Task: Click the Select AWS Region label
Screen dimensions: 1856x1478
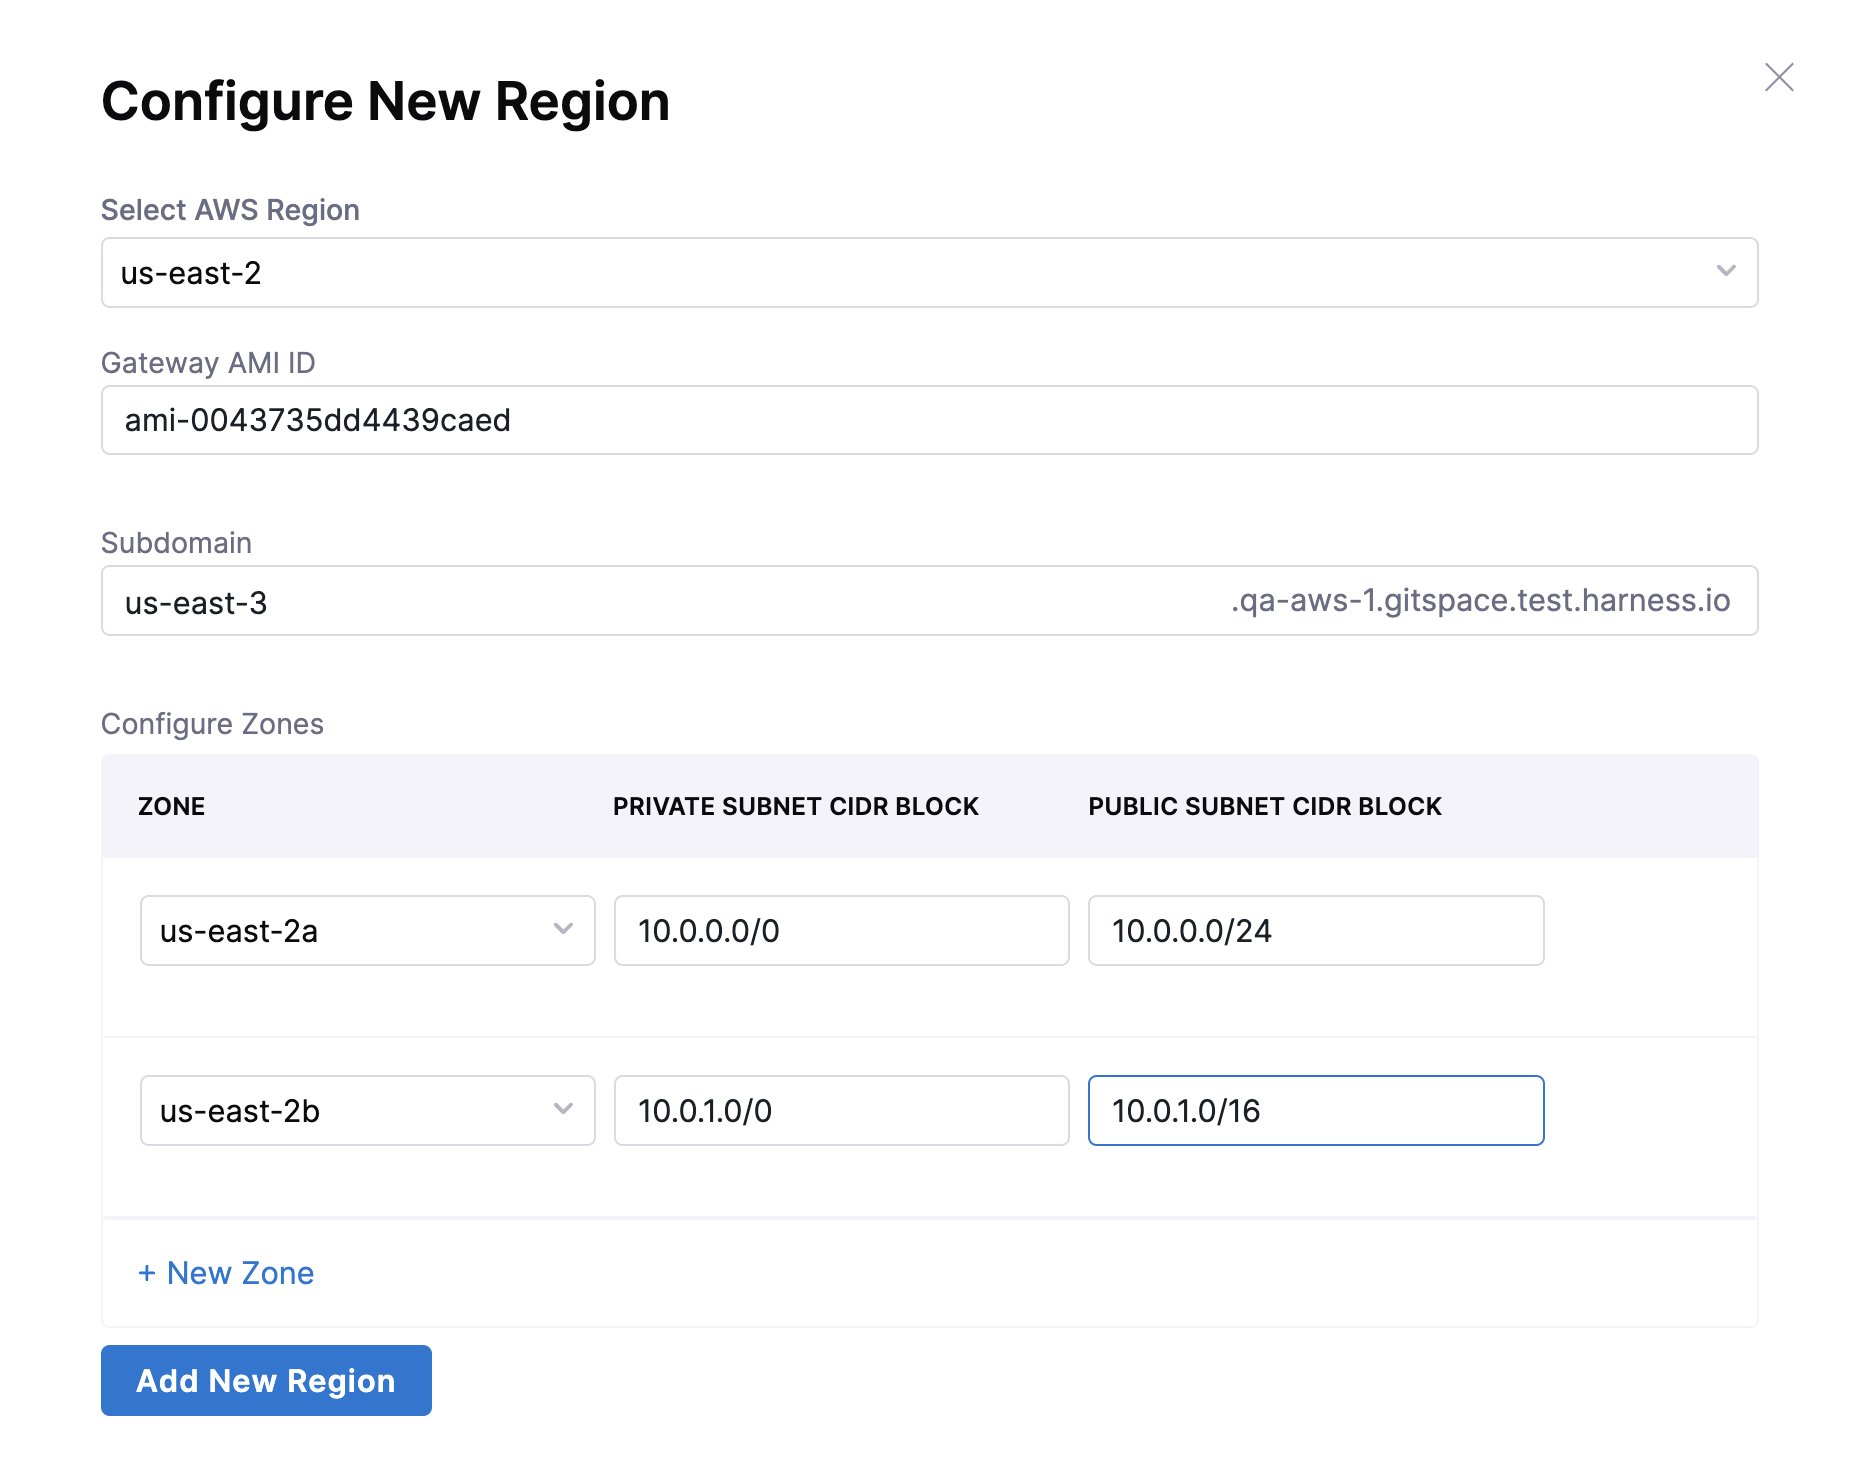Action: pyautogui.click(x=230, y=210)
